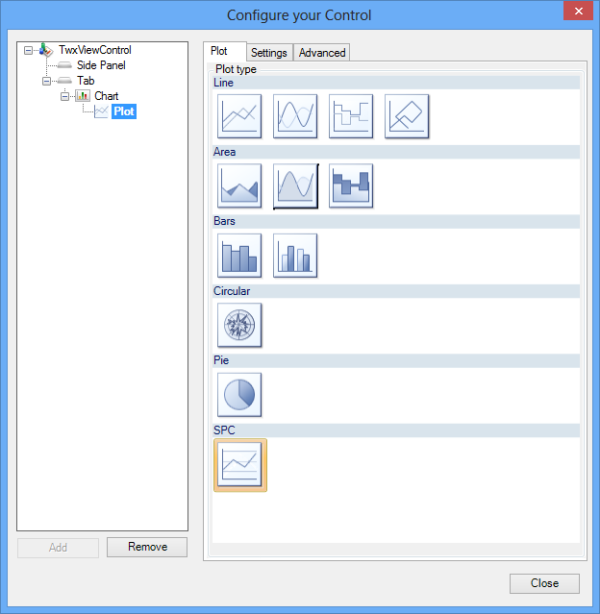Choose the filled area plot type
This screenshot has width=600, height=614.
[239, 186]
